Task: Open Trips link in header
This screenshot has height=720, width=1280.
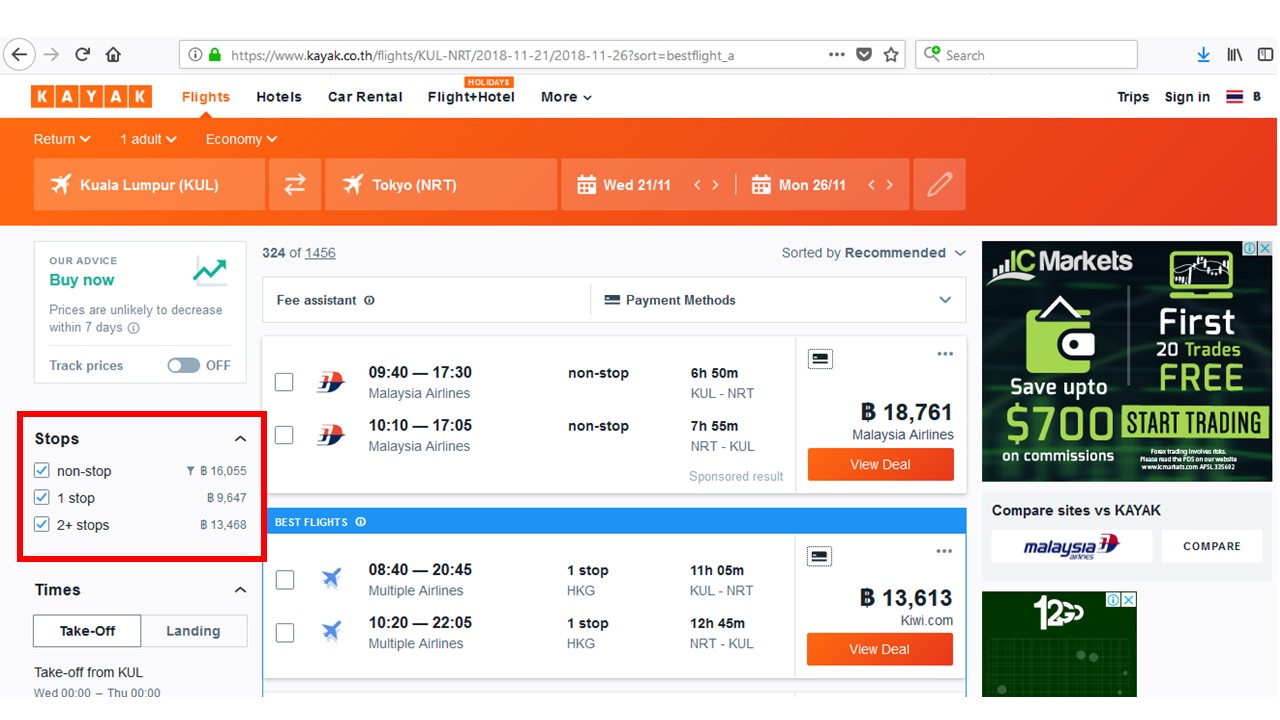Action: pos(1133,97)
